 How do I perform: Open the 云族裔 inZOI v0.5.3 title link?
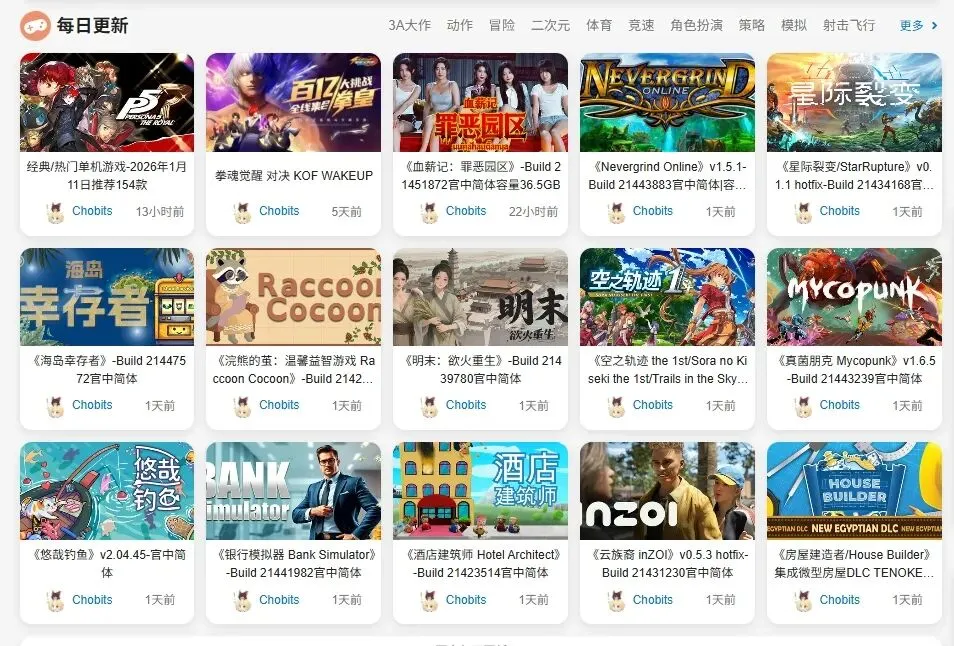(x=667, y=564)
